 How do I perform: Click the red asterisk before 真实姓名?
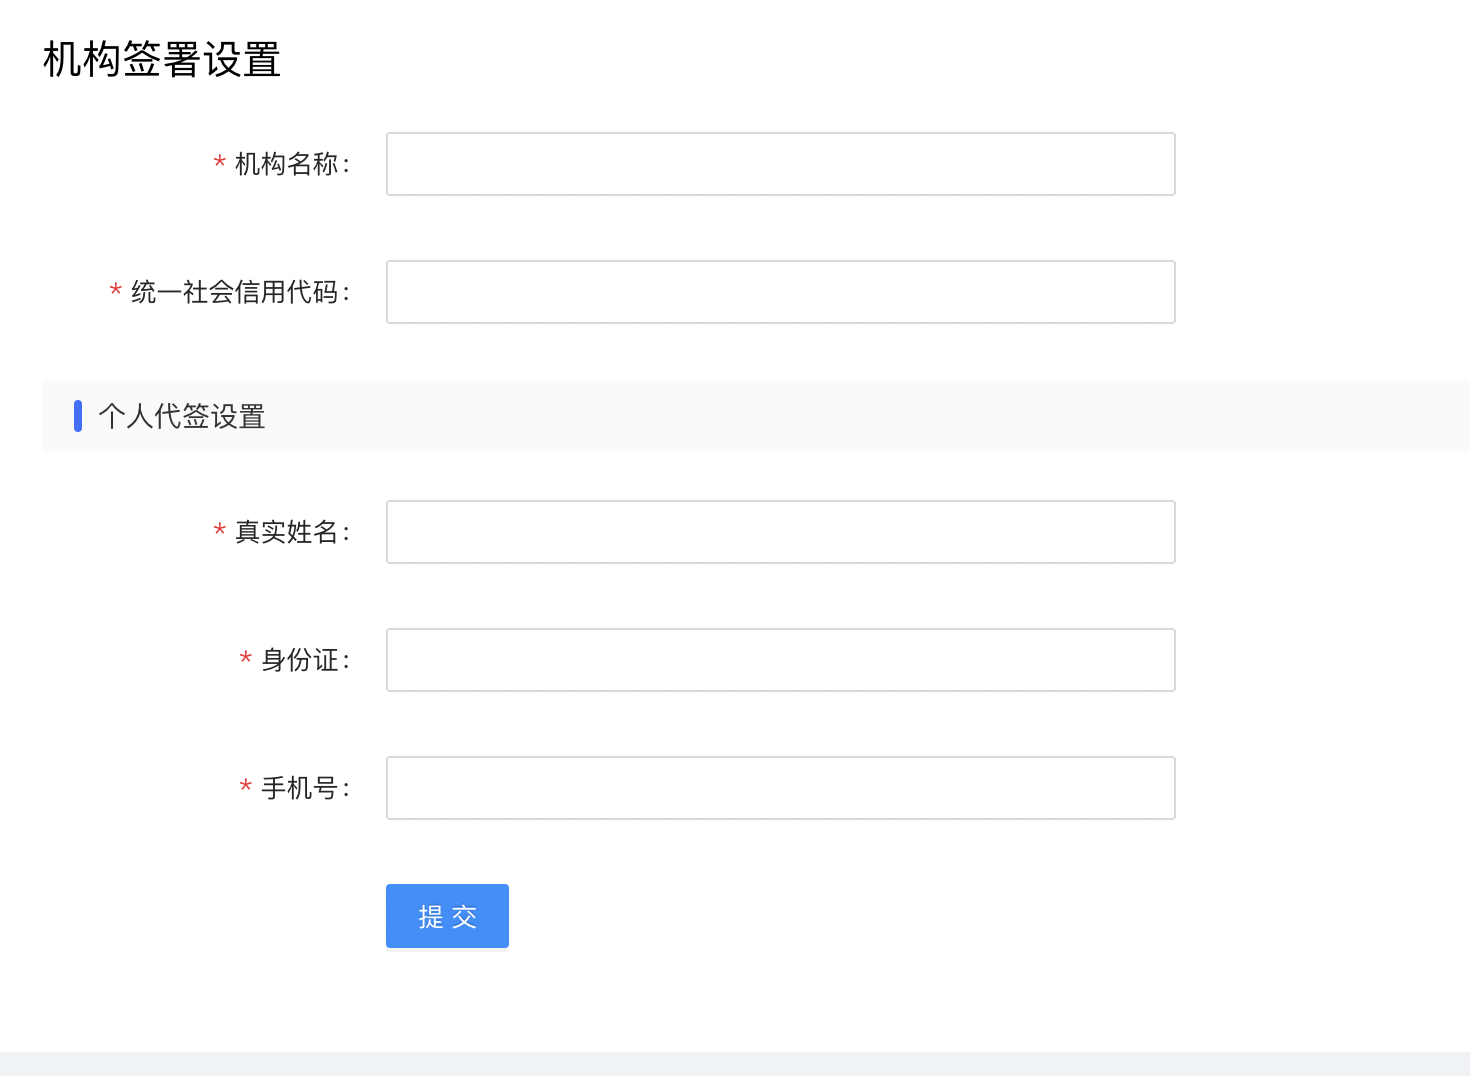pos(219,530)
